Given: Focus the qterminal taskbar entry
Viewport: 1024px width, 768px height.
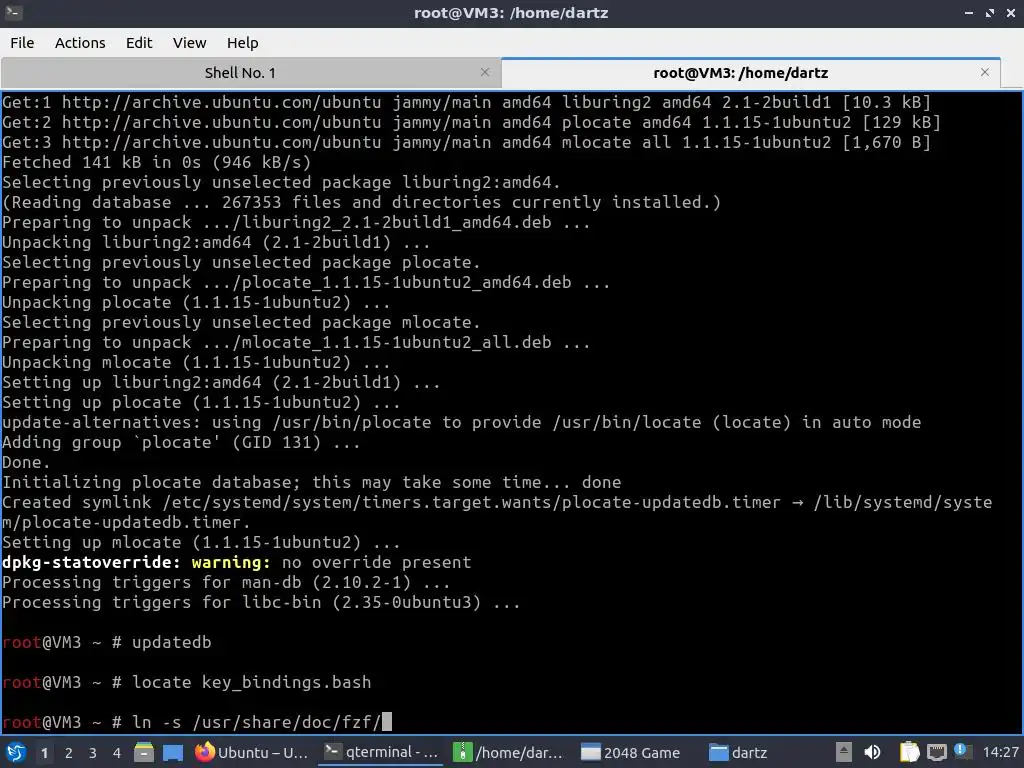Looking at the screenshot, I should pyautogui.click(x=381, y=752).
